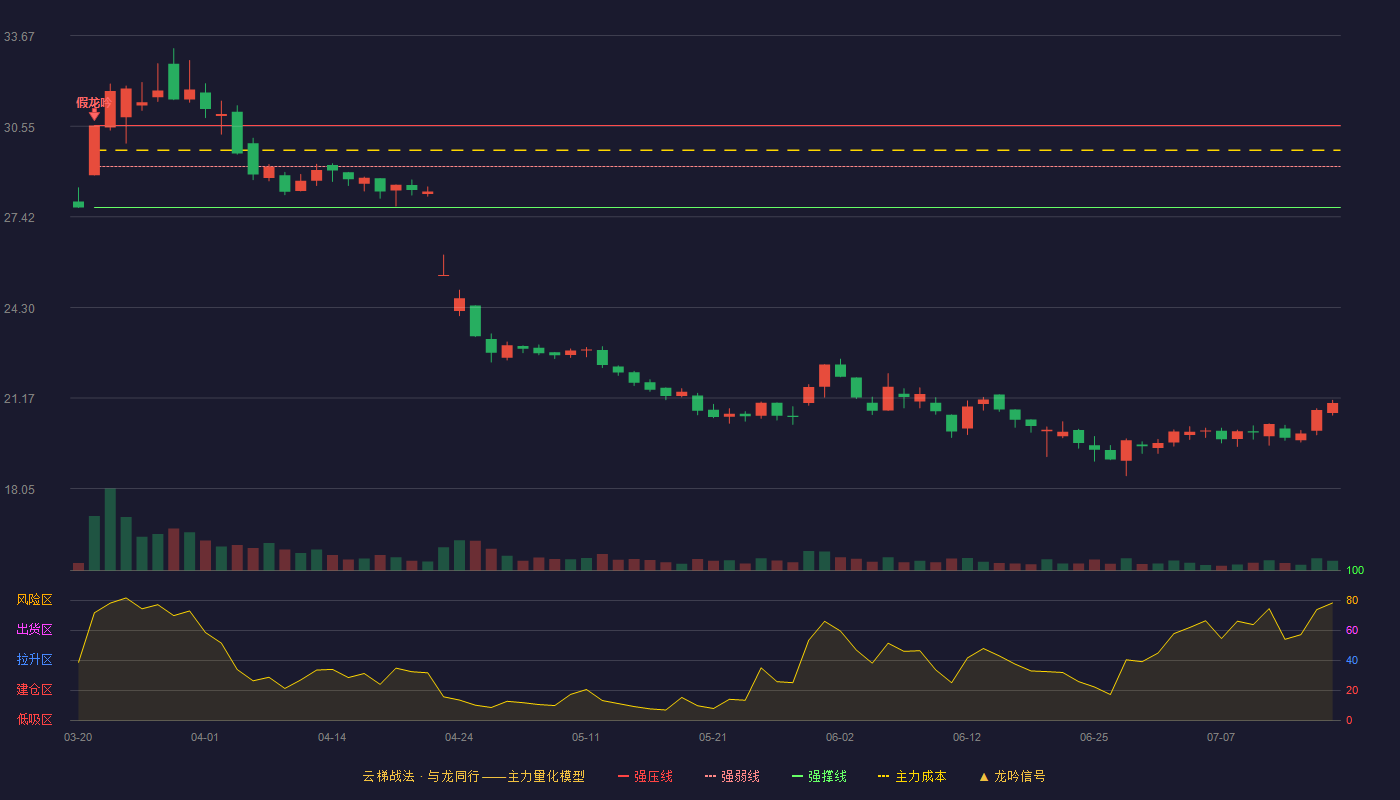This screenshot has height=800, width=1400.
Task: Click the 20 indicator scale label
Action: click(1352, 690)
